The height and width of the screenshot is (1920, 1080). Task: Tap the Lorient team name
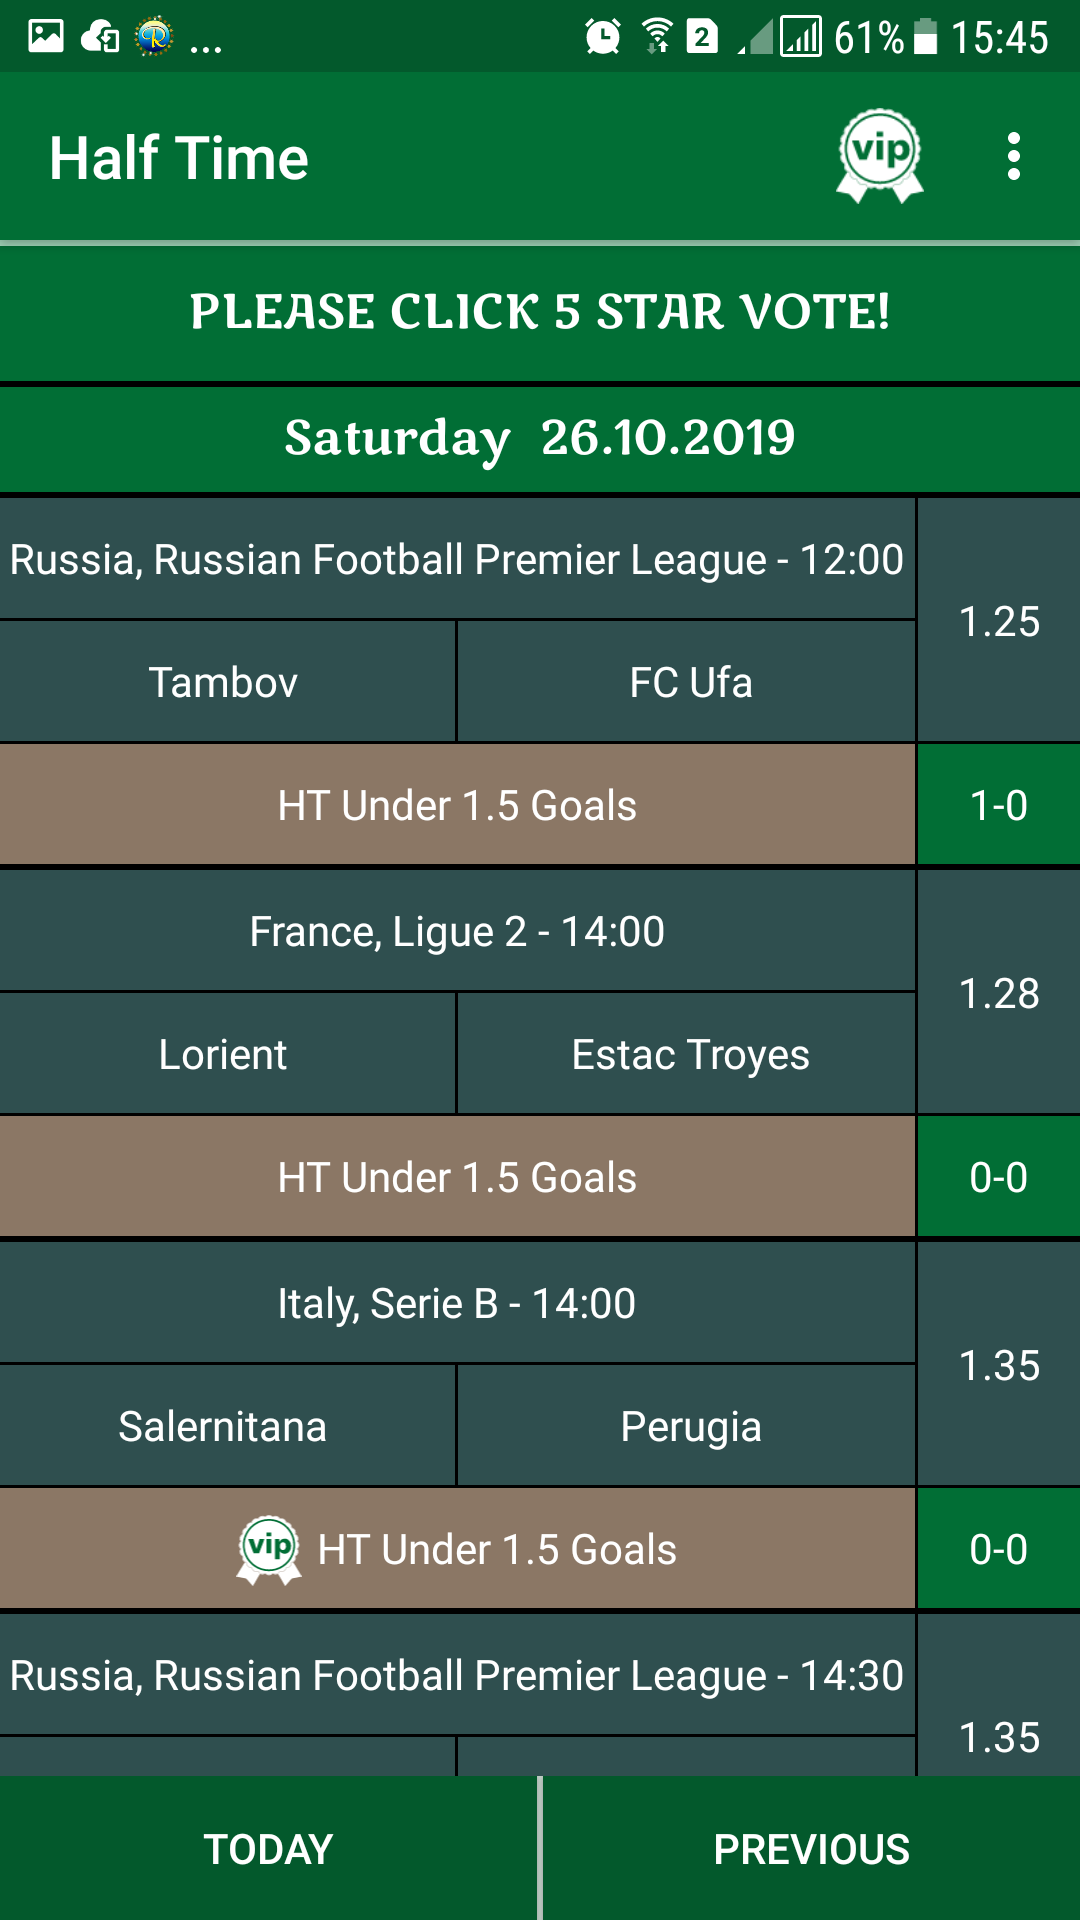[x=223, y=1054]
